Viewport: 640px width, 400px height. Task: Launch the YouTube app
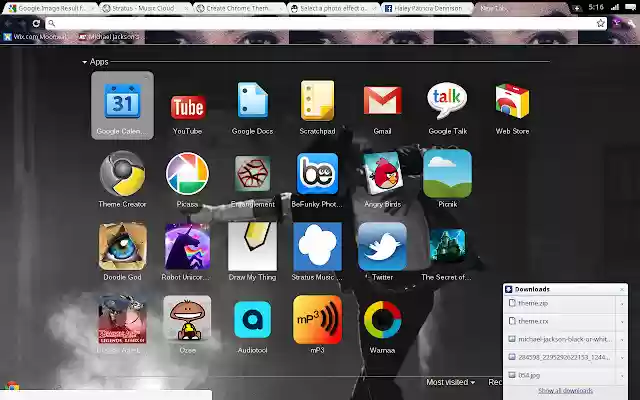pyautogui.click(x=187, y=108)
